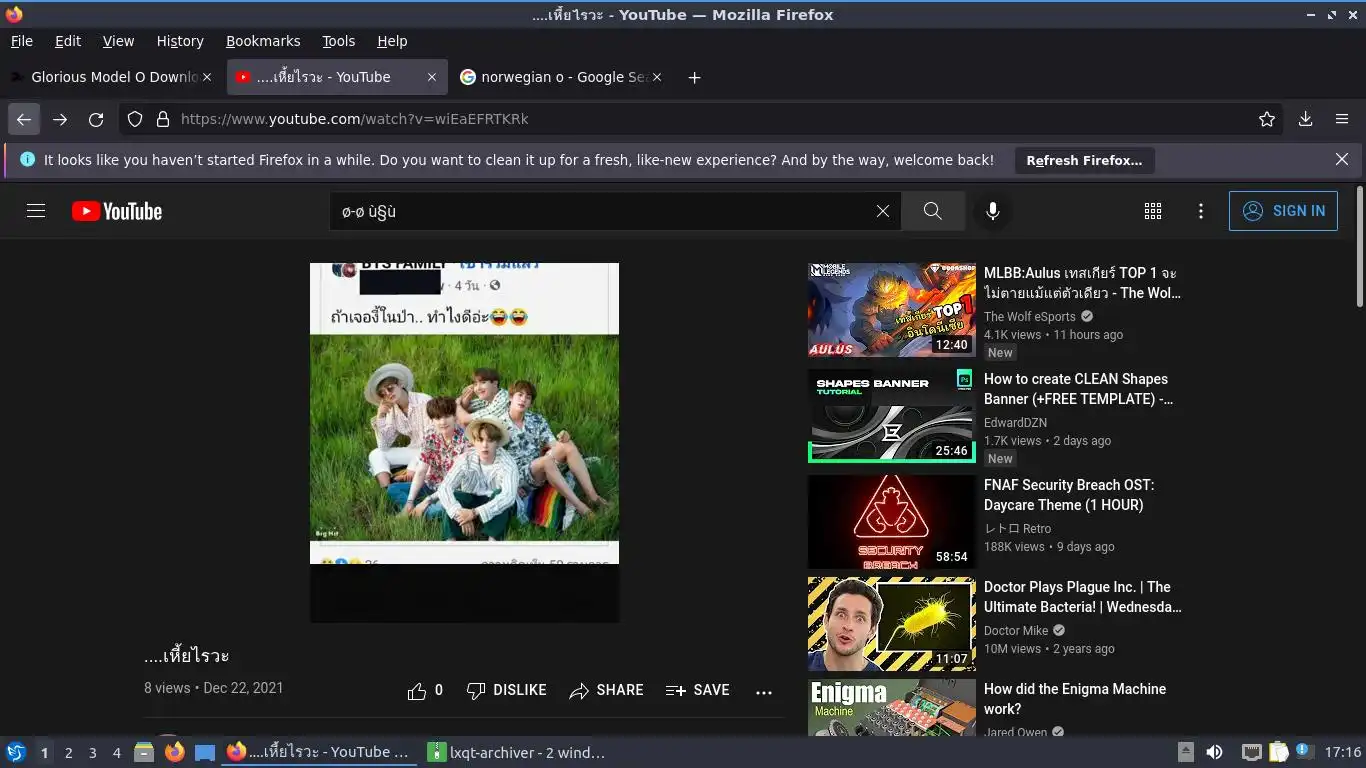Visit the Doctor Mike channel
Viewport: 1366px width, 768px height.
pyautogui.click(x=1016, y=631)
